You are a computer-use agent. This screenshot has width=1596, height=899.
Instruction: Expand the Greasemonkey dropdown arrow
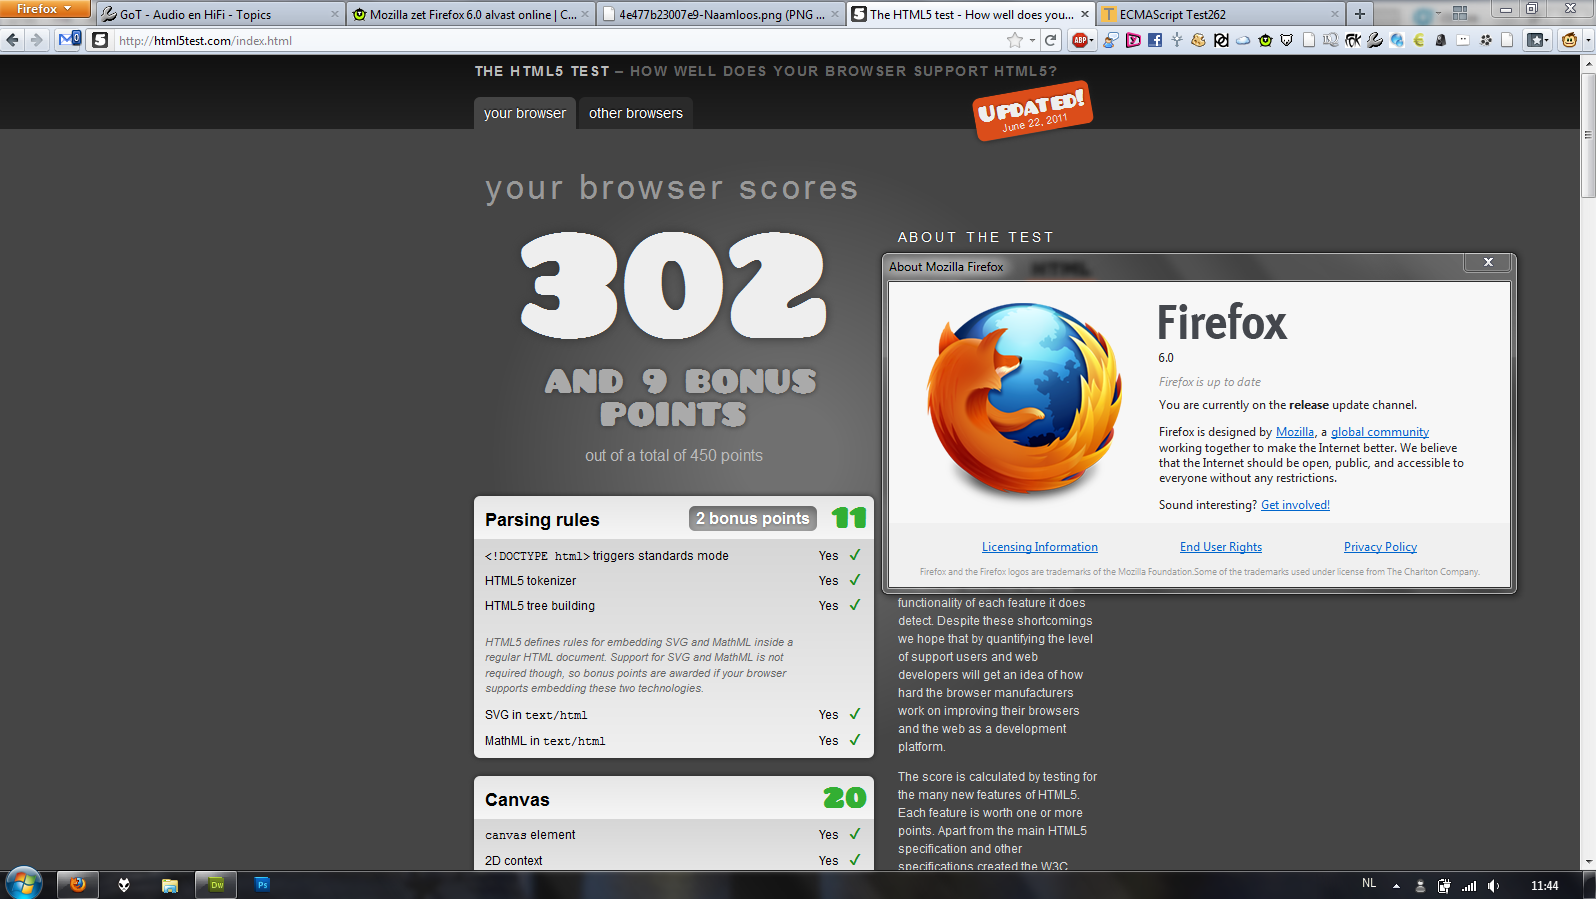[x=1587, y=40]
